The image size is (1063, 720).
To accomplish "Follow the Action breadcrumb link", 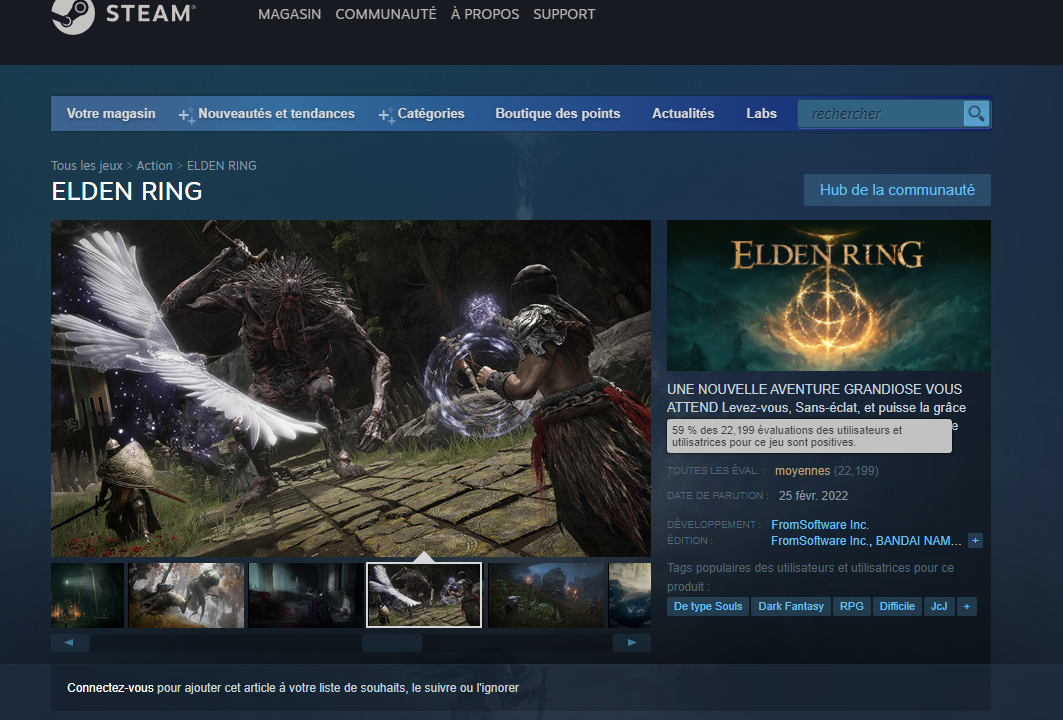I will pos(155,165).
